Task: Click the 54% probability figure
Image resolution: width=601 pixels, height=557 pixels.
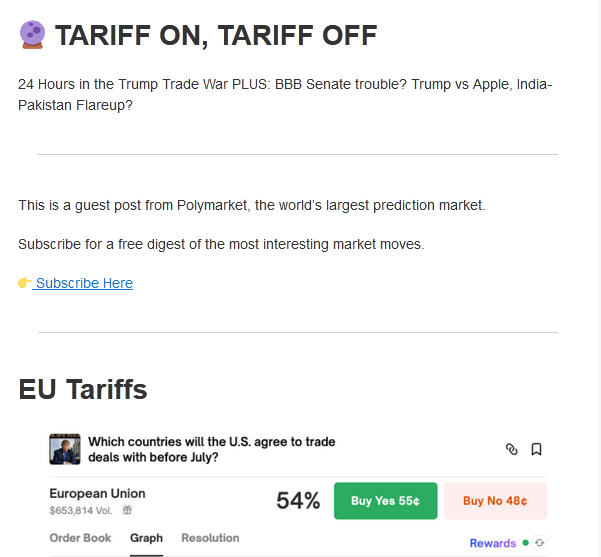Action: pyautogui.click(x=298, y=501)
